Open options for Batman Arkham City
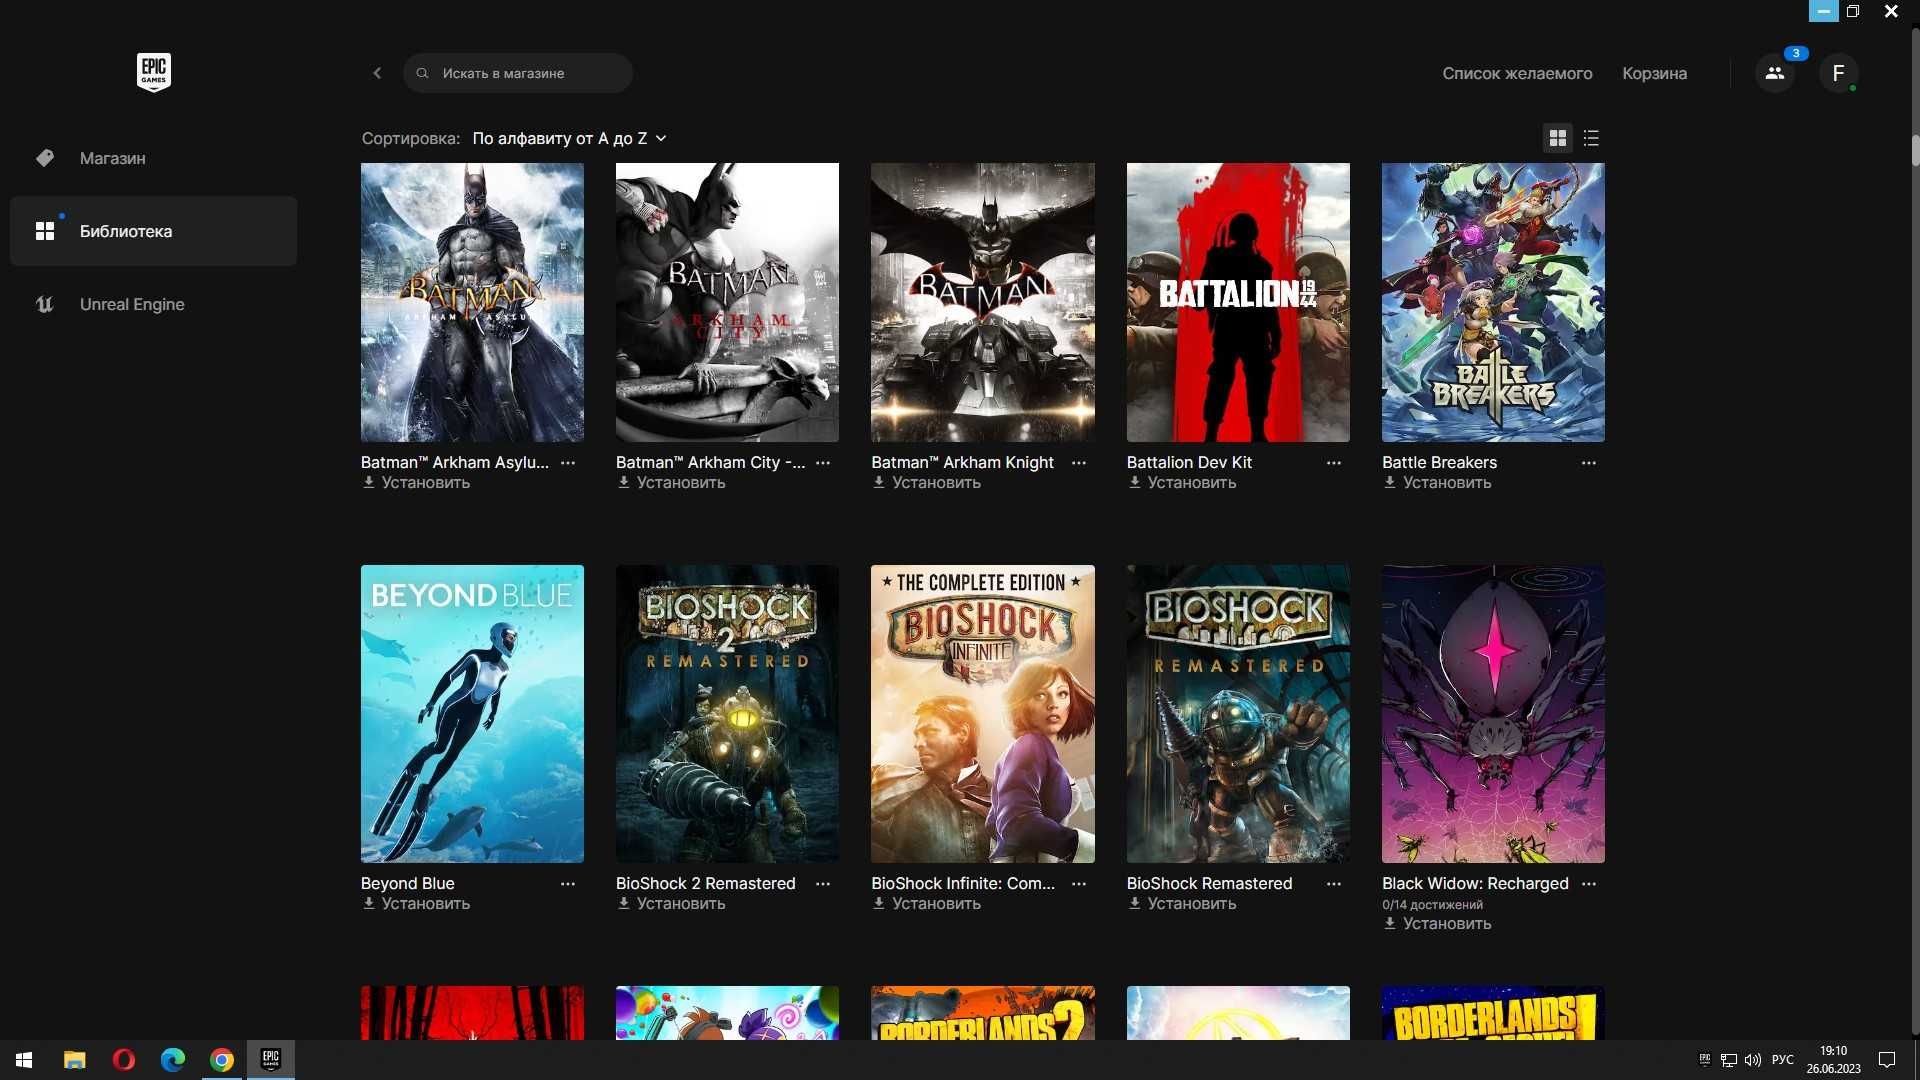The width and height of the screenshot is (1920, 1080). pos(823,463)
